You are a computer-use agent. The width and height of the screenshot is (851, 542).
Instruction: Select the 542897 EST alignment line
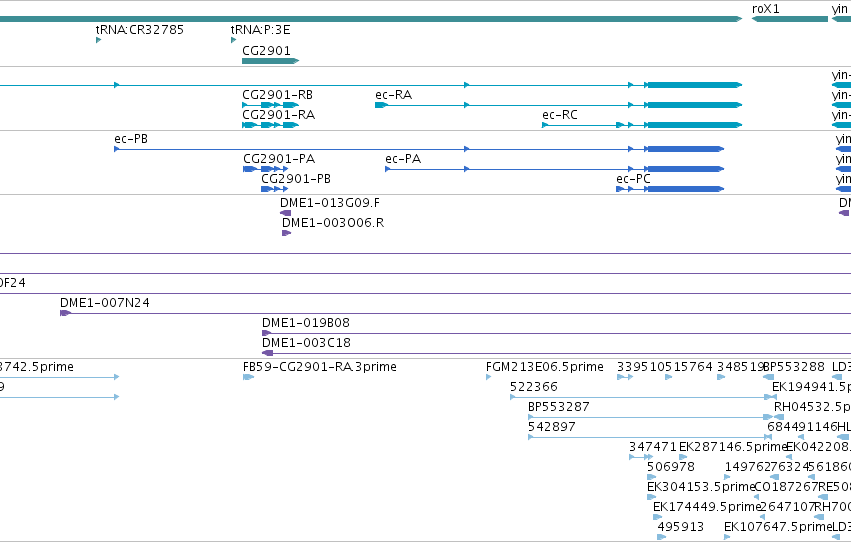[x=650, y=437]
